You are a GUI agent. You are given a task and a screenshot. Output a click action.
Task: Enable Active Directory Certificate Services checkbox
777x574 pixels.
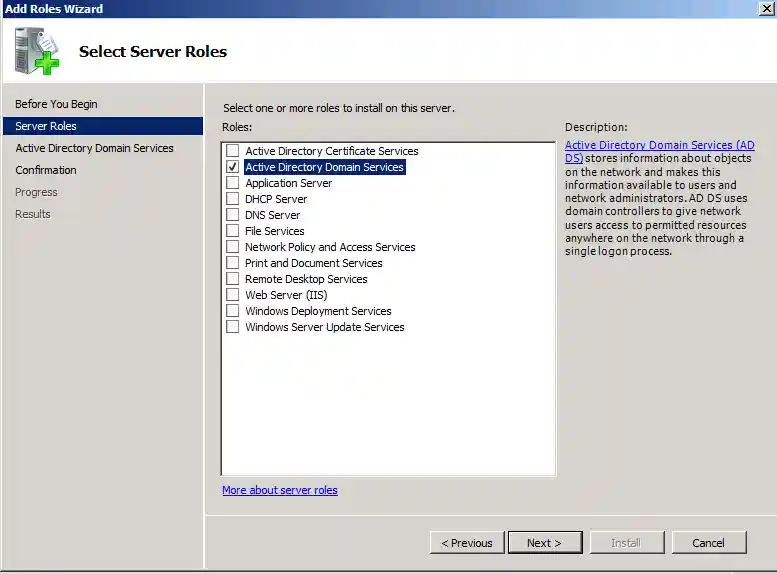[x=232, y=151]
